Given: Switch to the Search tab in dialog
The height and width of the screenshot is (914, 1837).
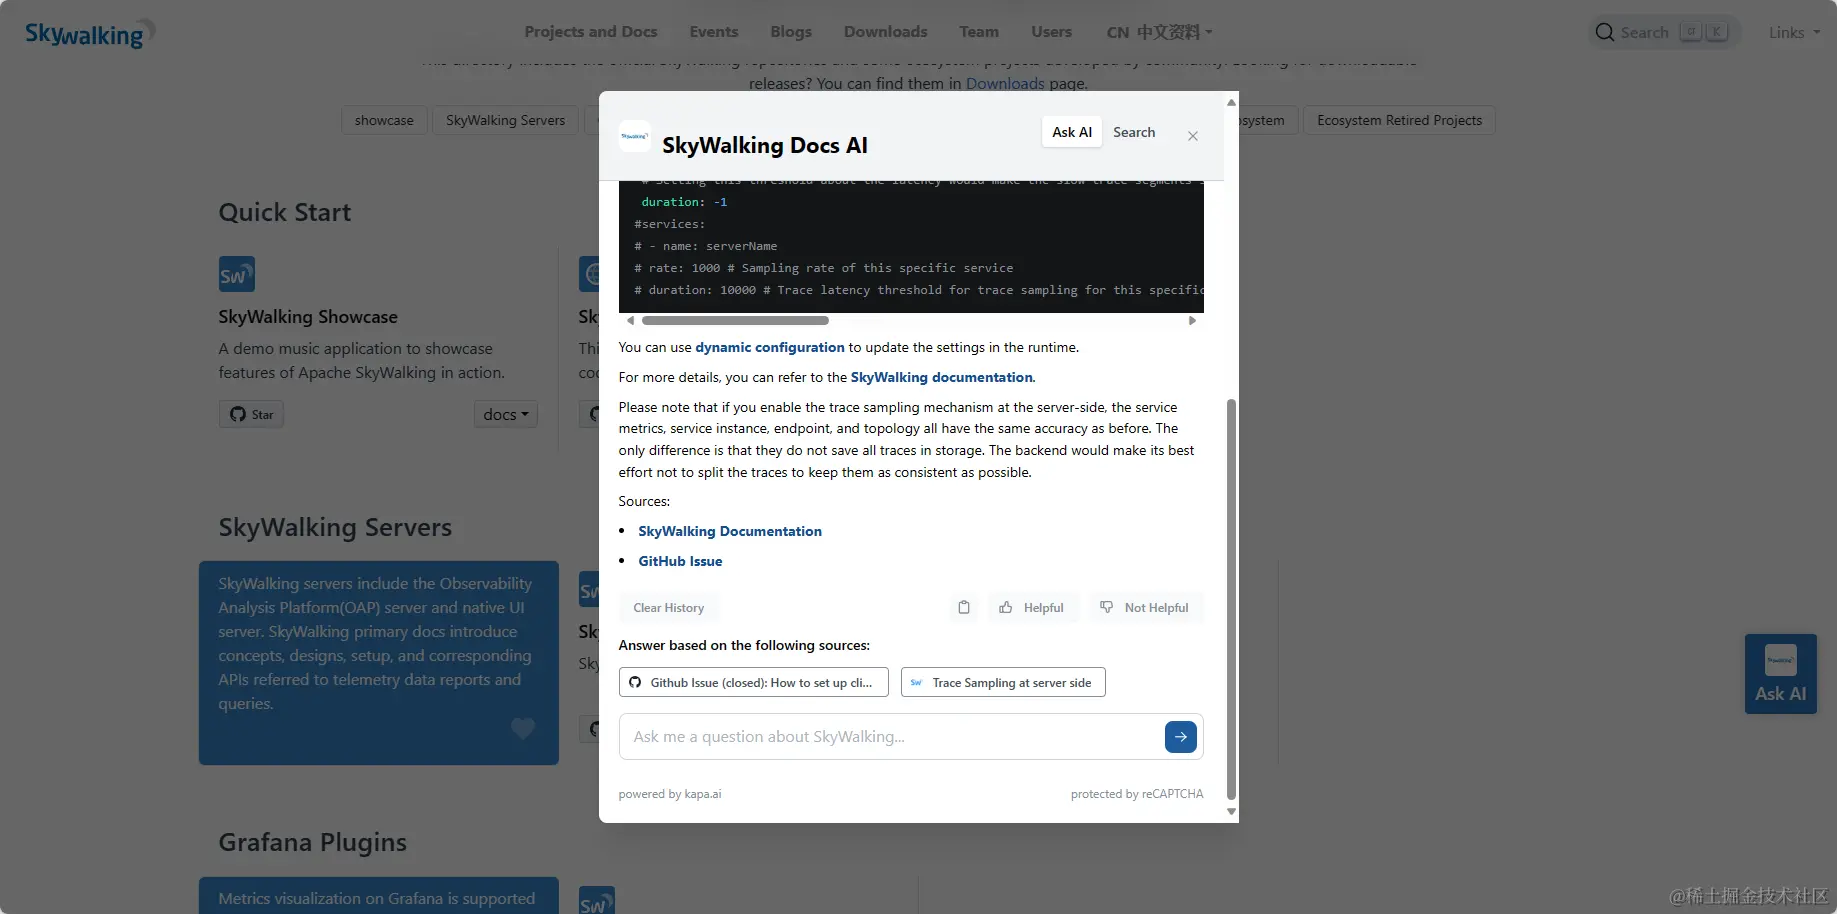Looking at the screenshot, I should click(x=1134, y=132).
